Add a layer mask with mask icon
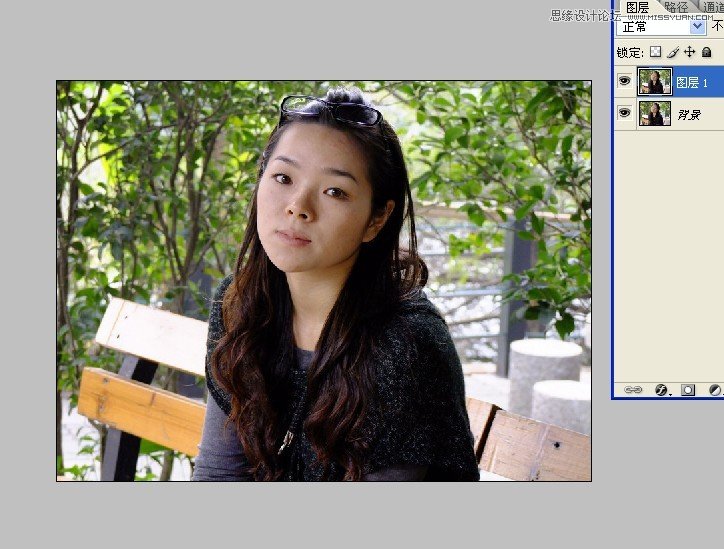Screen dimensions: 724x549 pyautogui.click(x=688, y=390)
